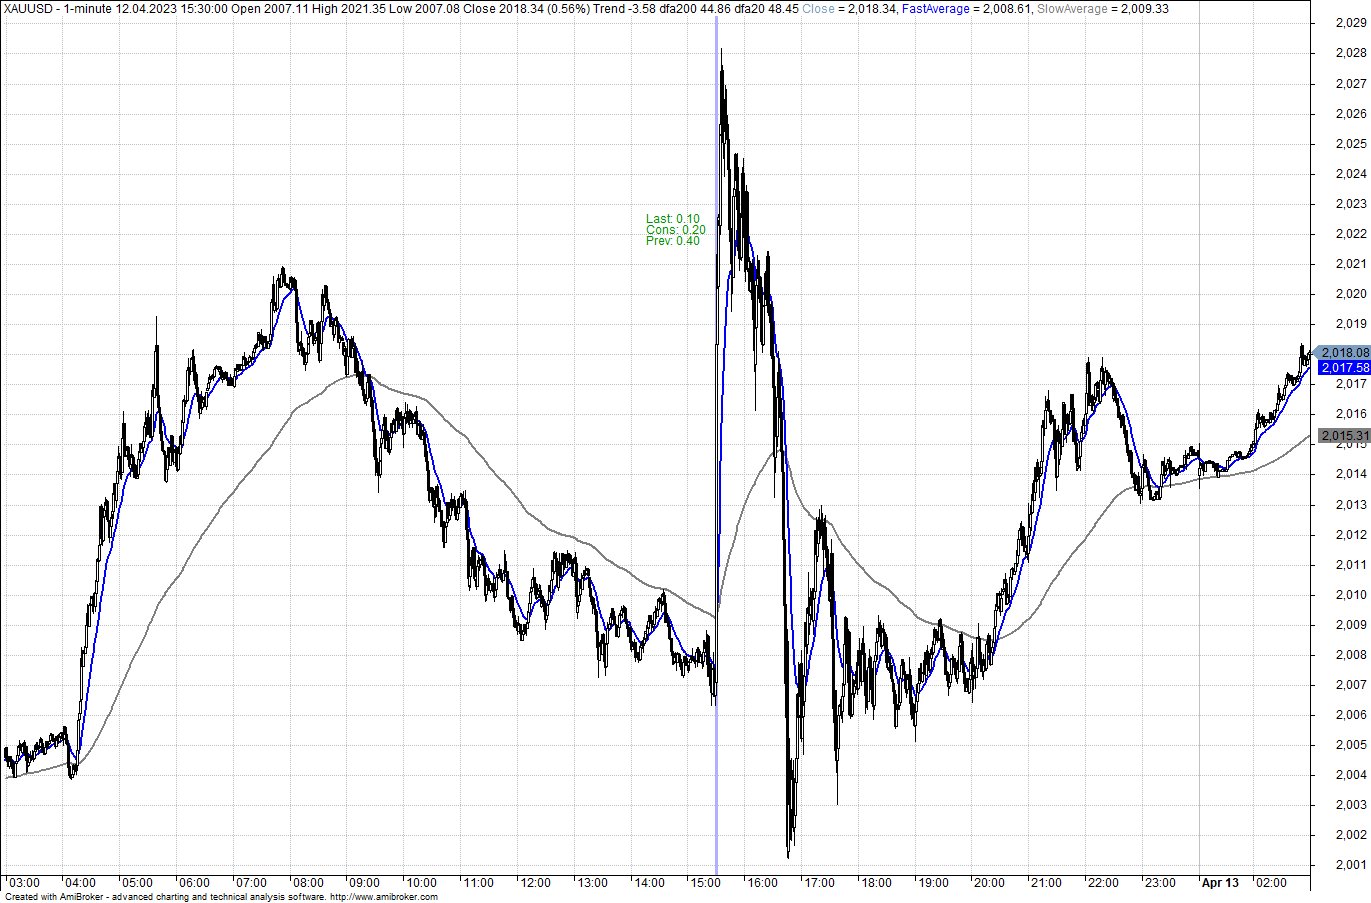Click the 10:00 time axis label
1371x903 pixels.
(x=421, y=883)
